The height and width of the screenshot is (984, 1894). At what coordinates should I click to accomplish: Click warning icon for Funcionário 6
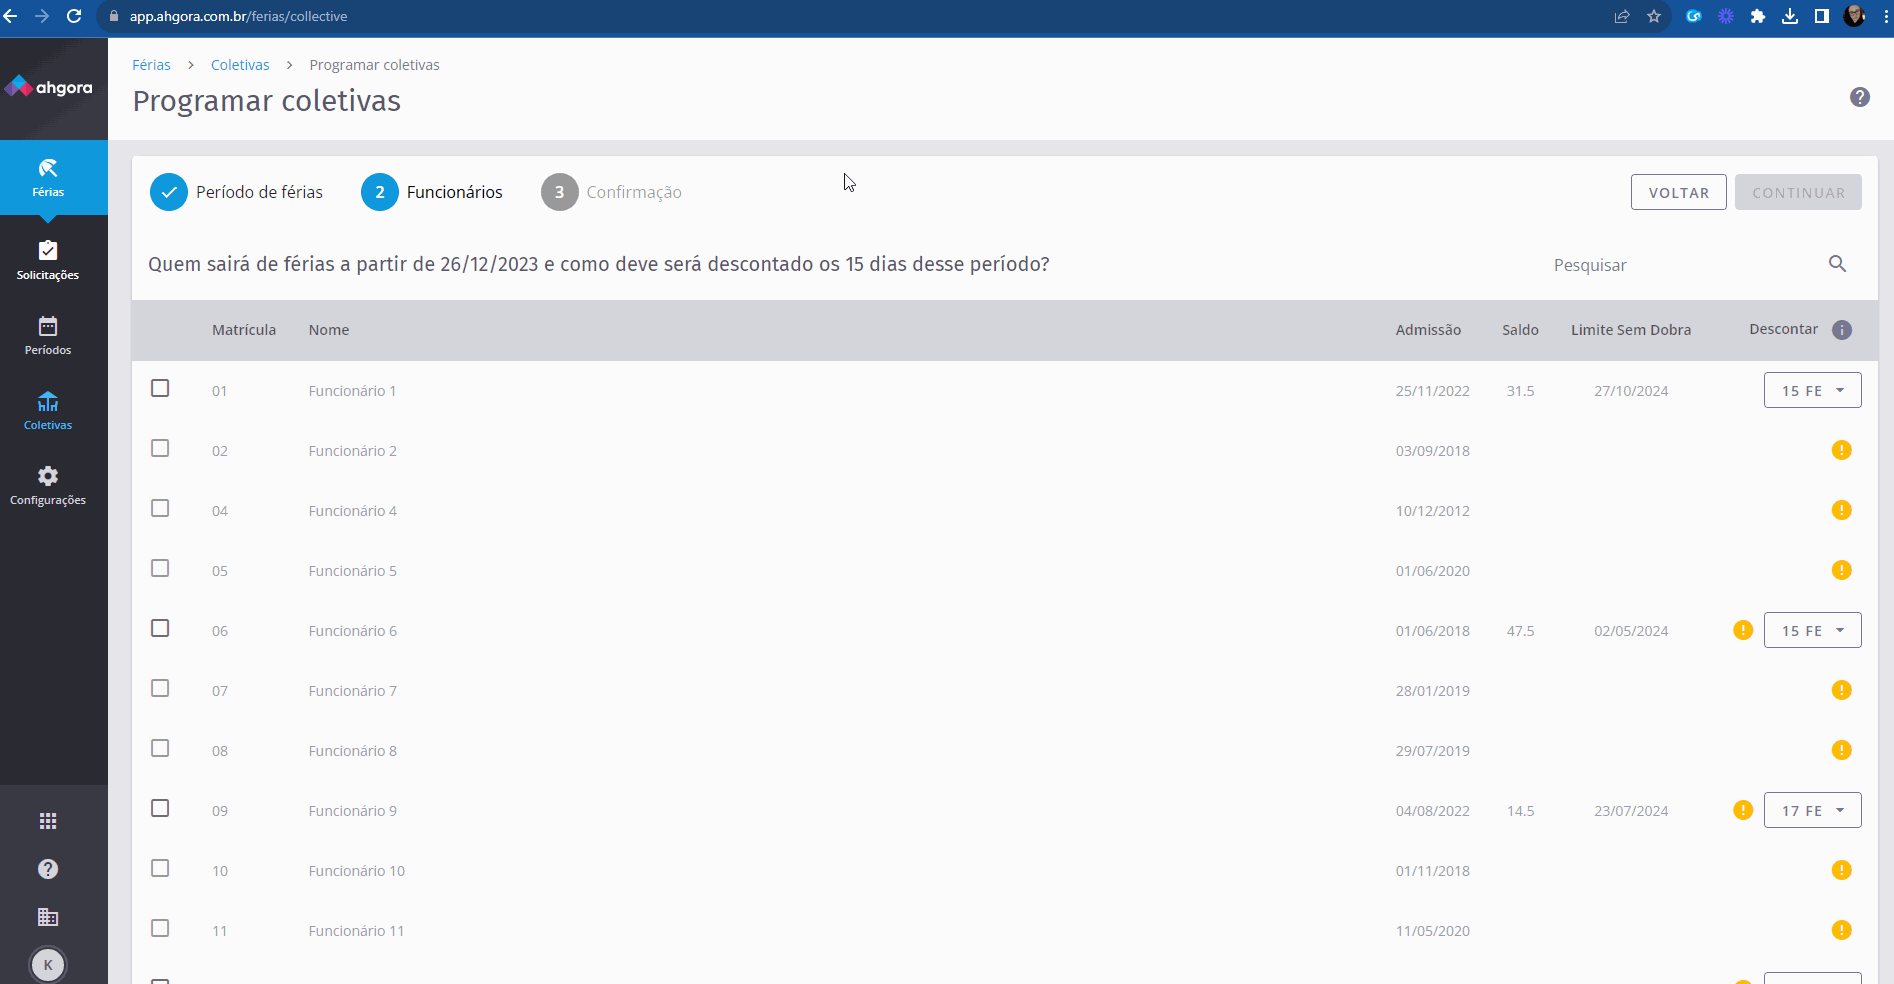click(x=1743, y=630)
